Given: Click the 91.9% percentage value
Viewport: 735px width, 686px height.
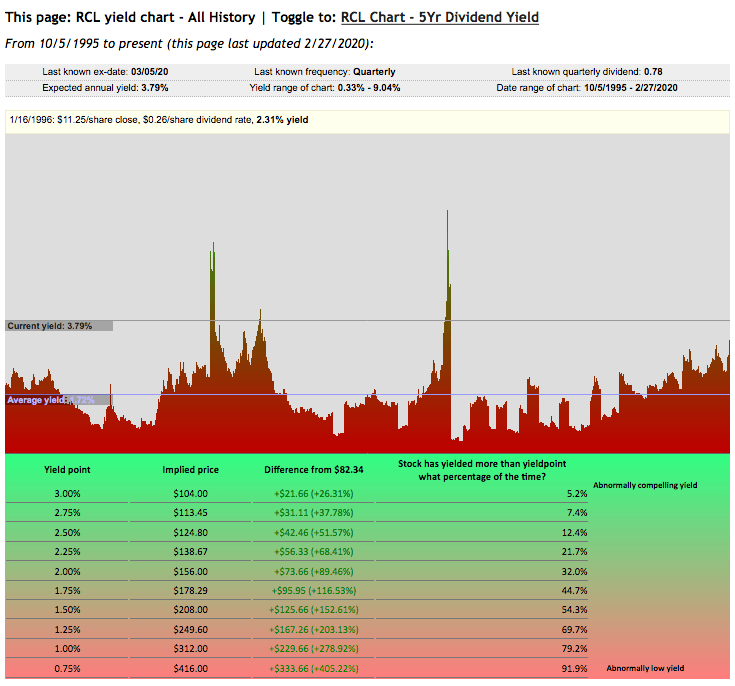Looking at the screenshot, I should (575, 669).
